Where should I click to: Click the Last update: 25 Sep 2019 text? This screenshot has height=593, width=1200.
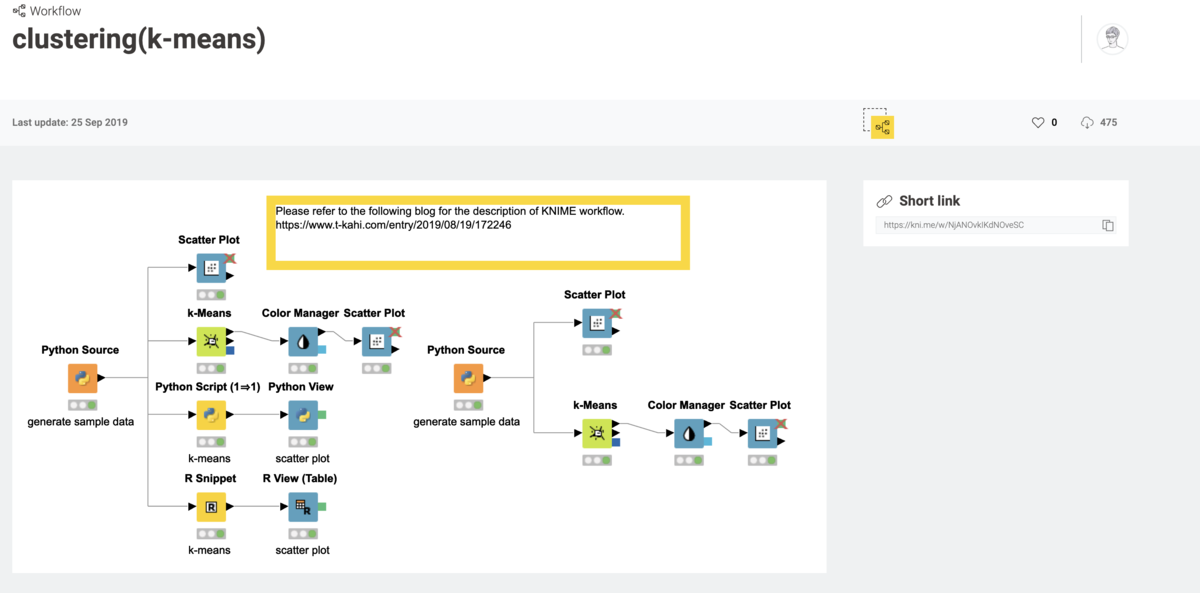tap(70, 123)
